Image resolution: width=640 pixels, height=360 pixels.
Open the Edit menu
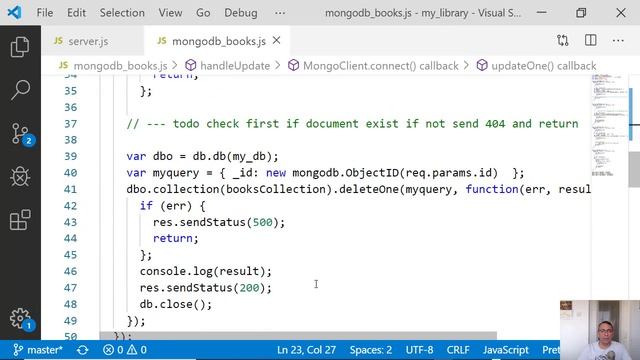76,13
